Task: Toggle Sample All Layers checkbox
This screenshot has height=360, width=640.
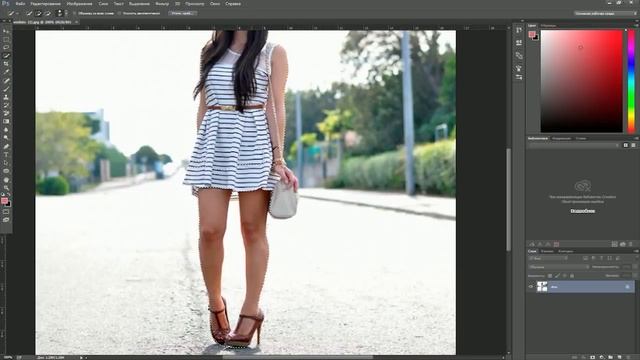Action: (x=75, y=13)
